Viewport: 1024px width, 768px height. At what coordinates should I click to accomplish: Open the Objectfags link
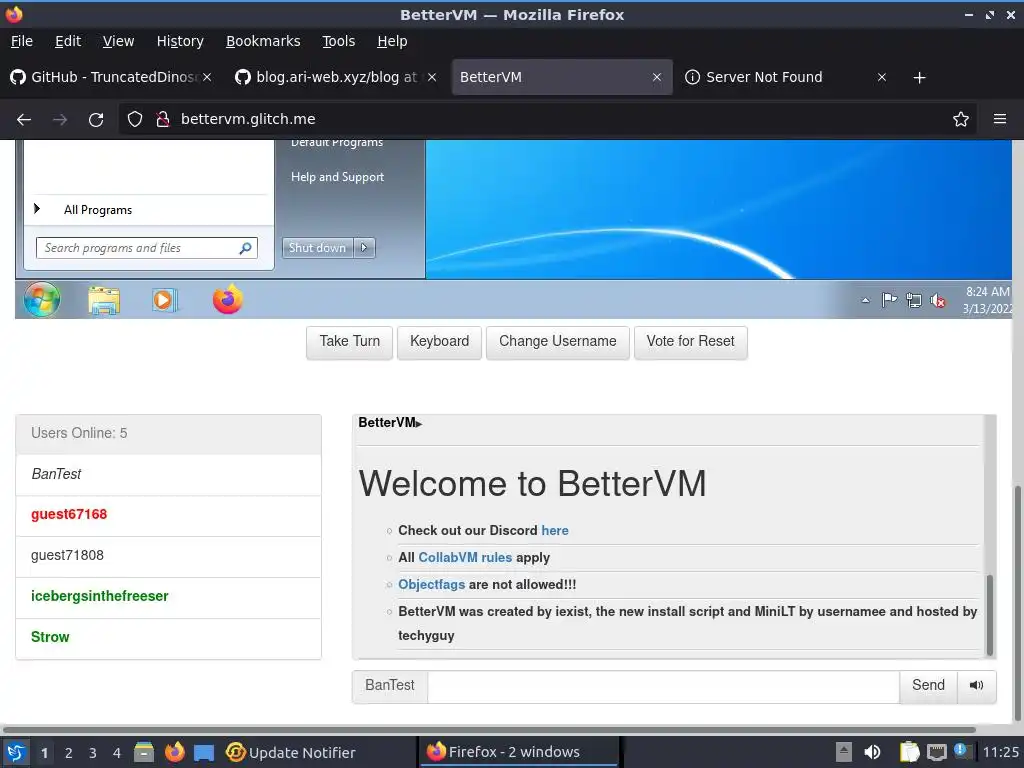(x=432, y=585)
